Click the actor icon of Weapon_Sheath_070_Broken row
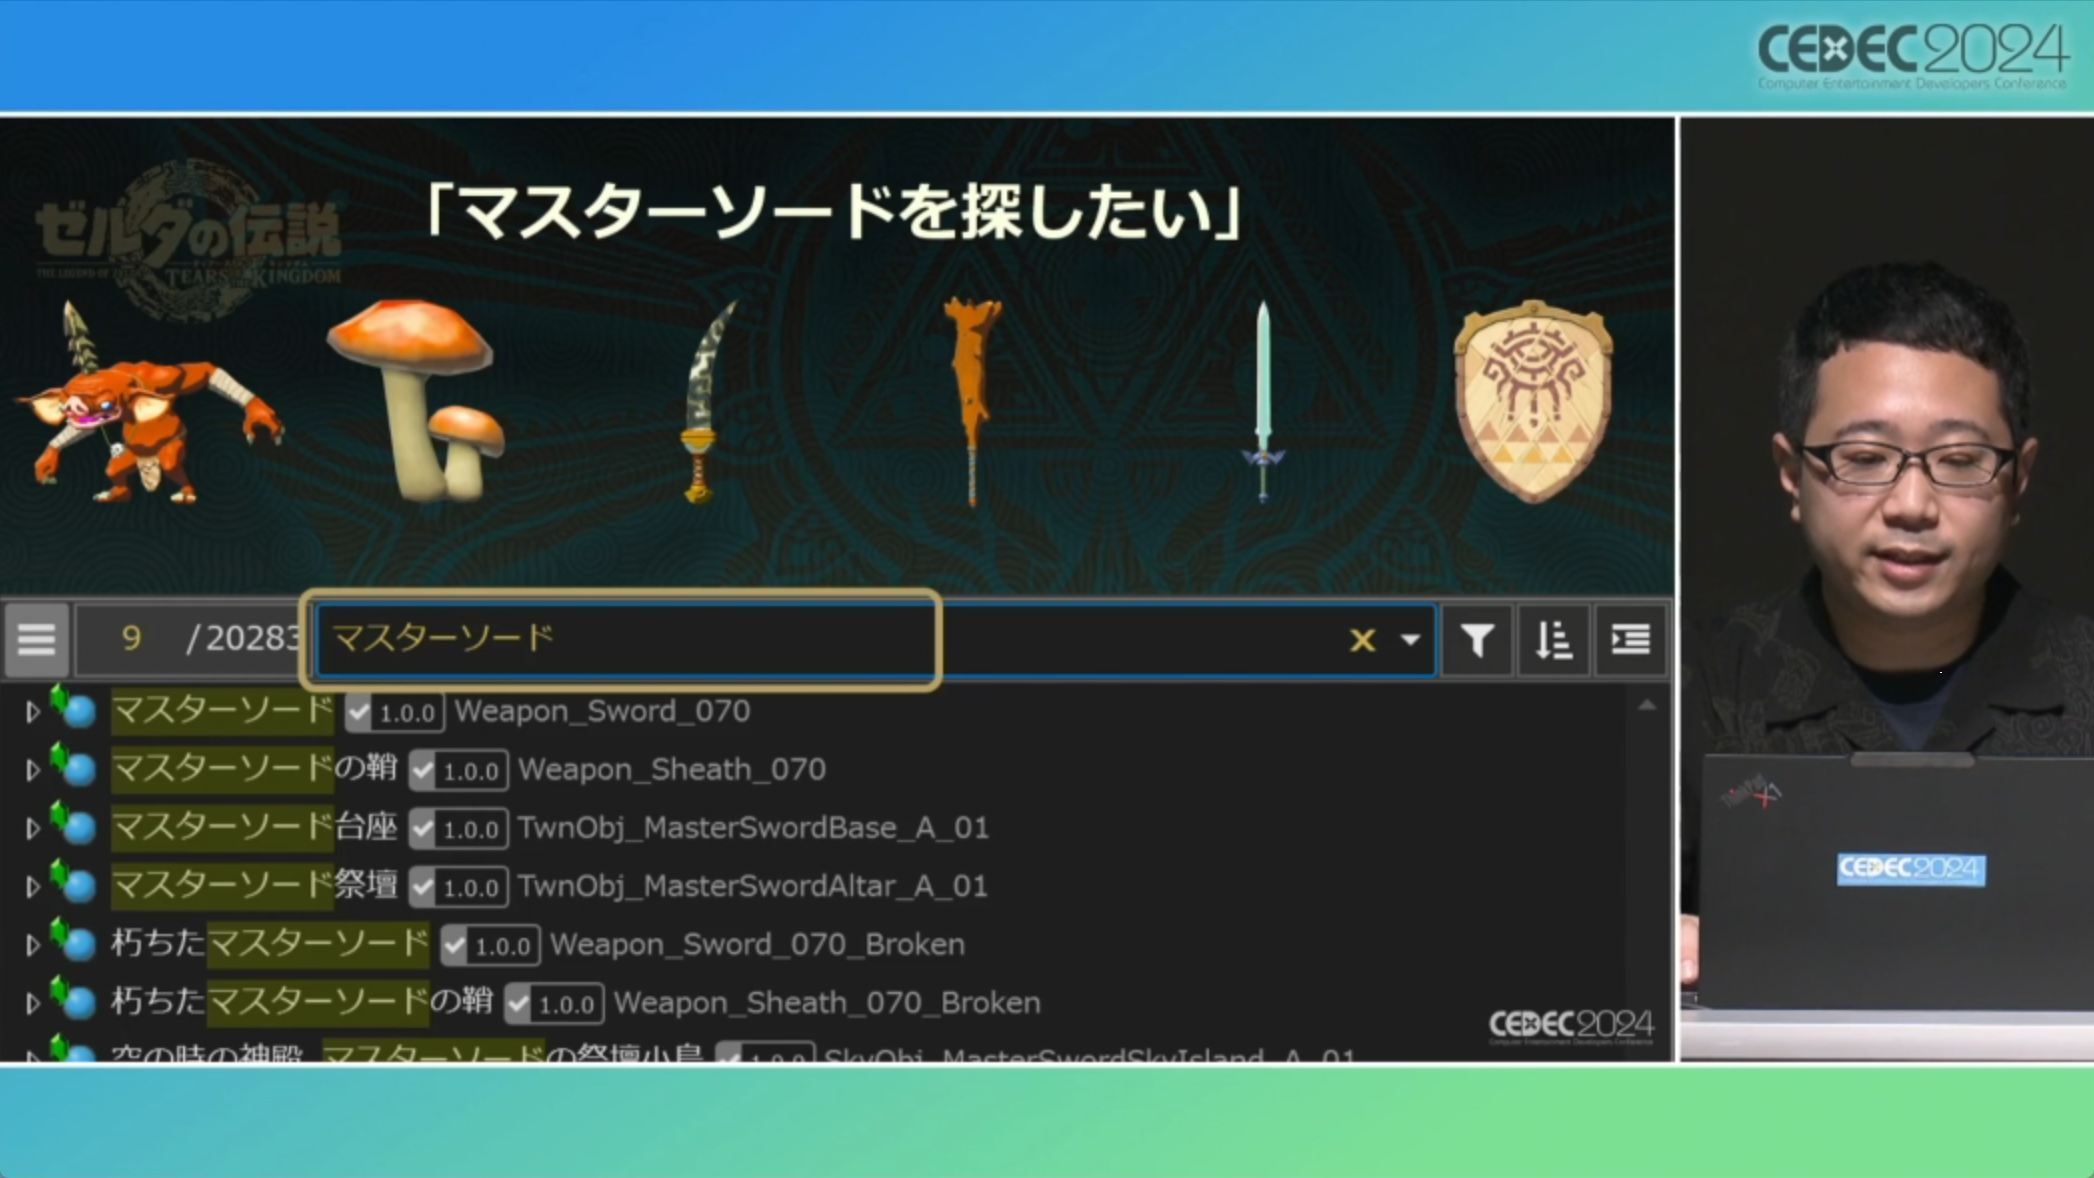 (x=74, y=998)
